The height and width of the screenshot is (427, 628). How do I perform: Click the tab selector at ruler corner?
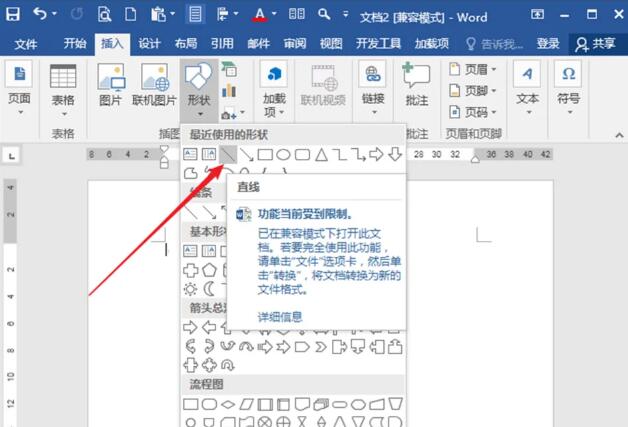pyautogui.click(x=12, y=155)
